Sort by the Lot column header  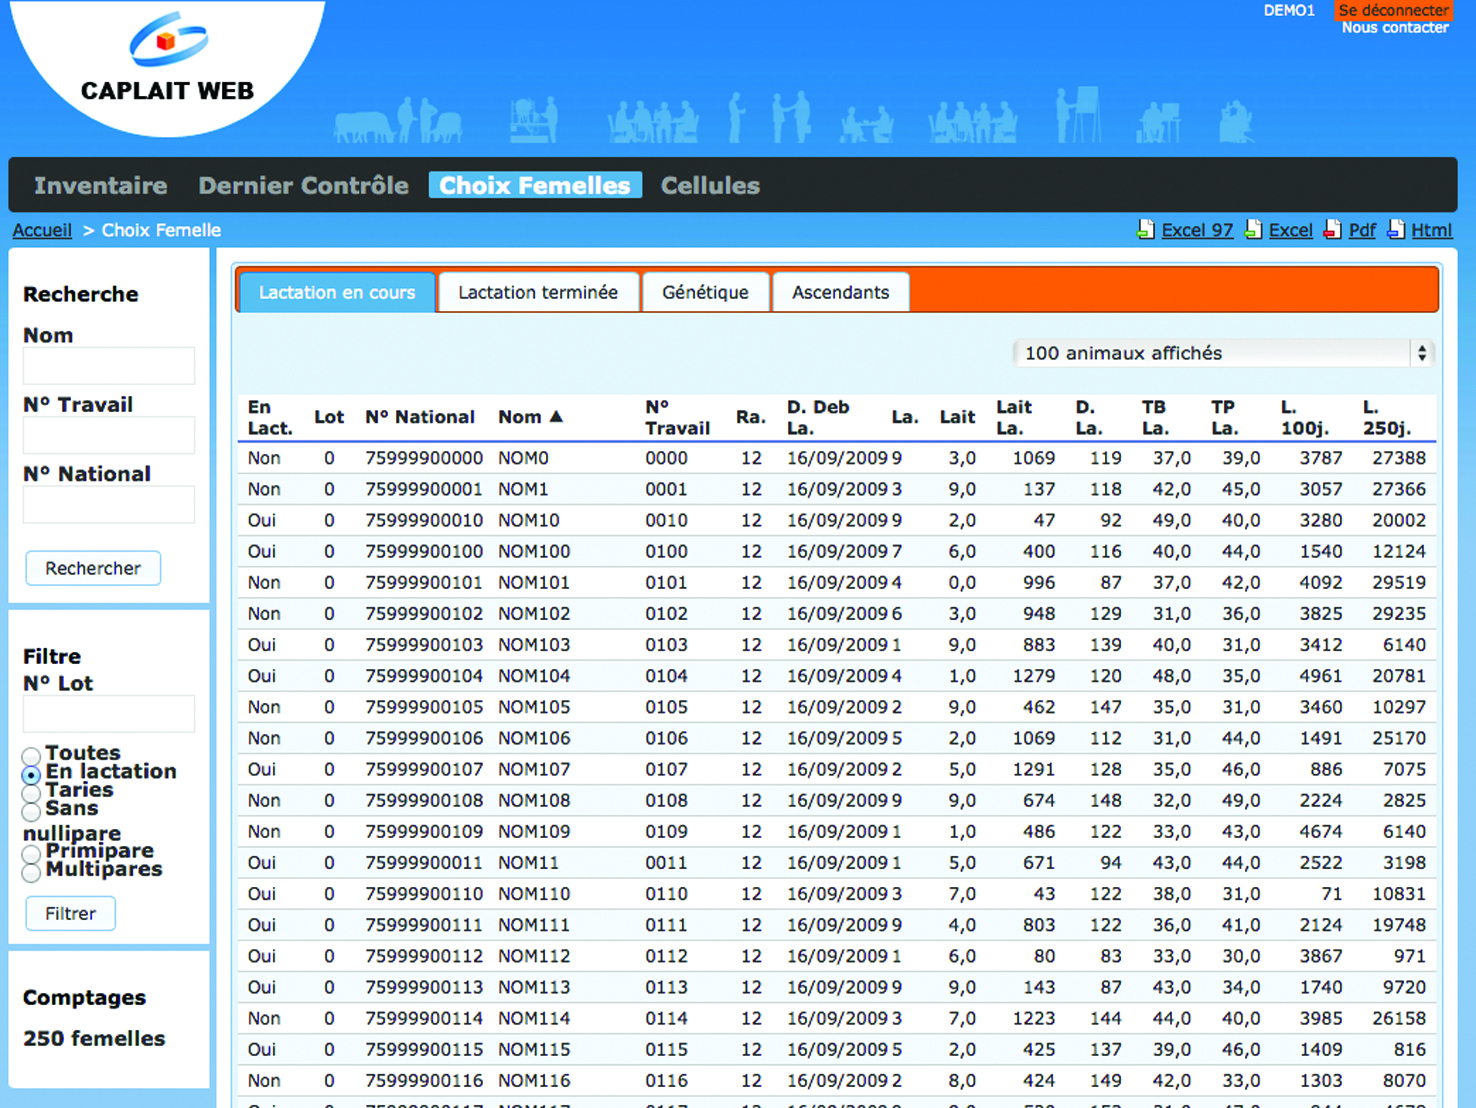(329, 417)
